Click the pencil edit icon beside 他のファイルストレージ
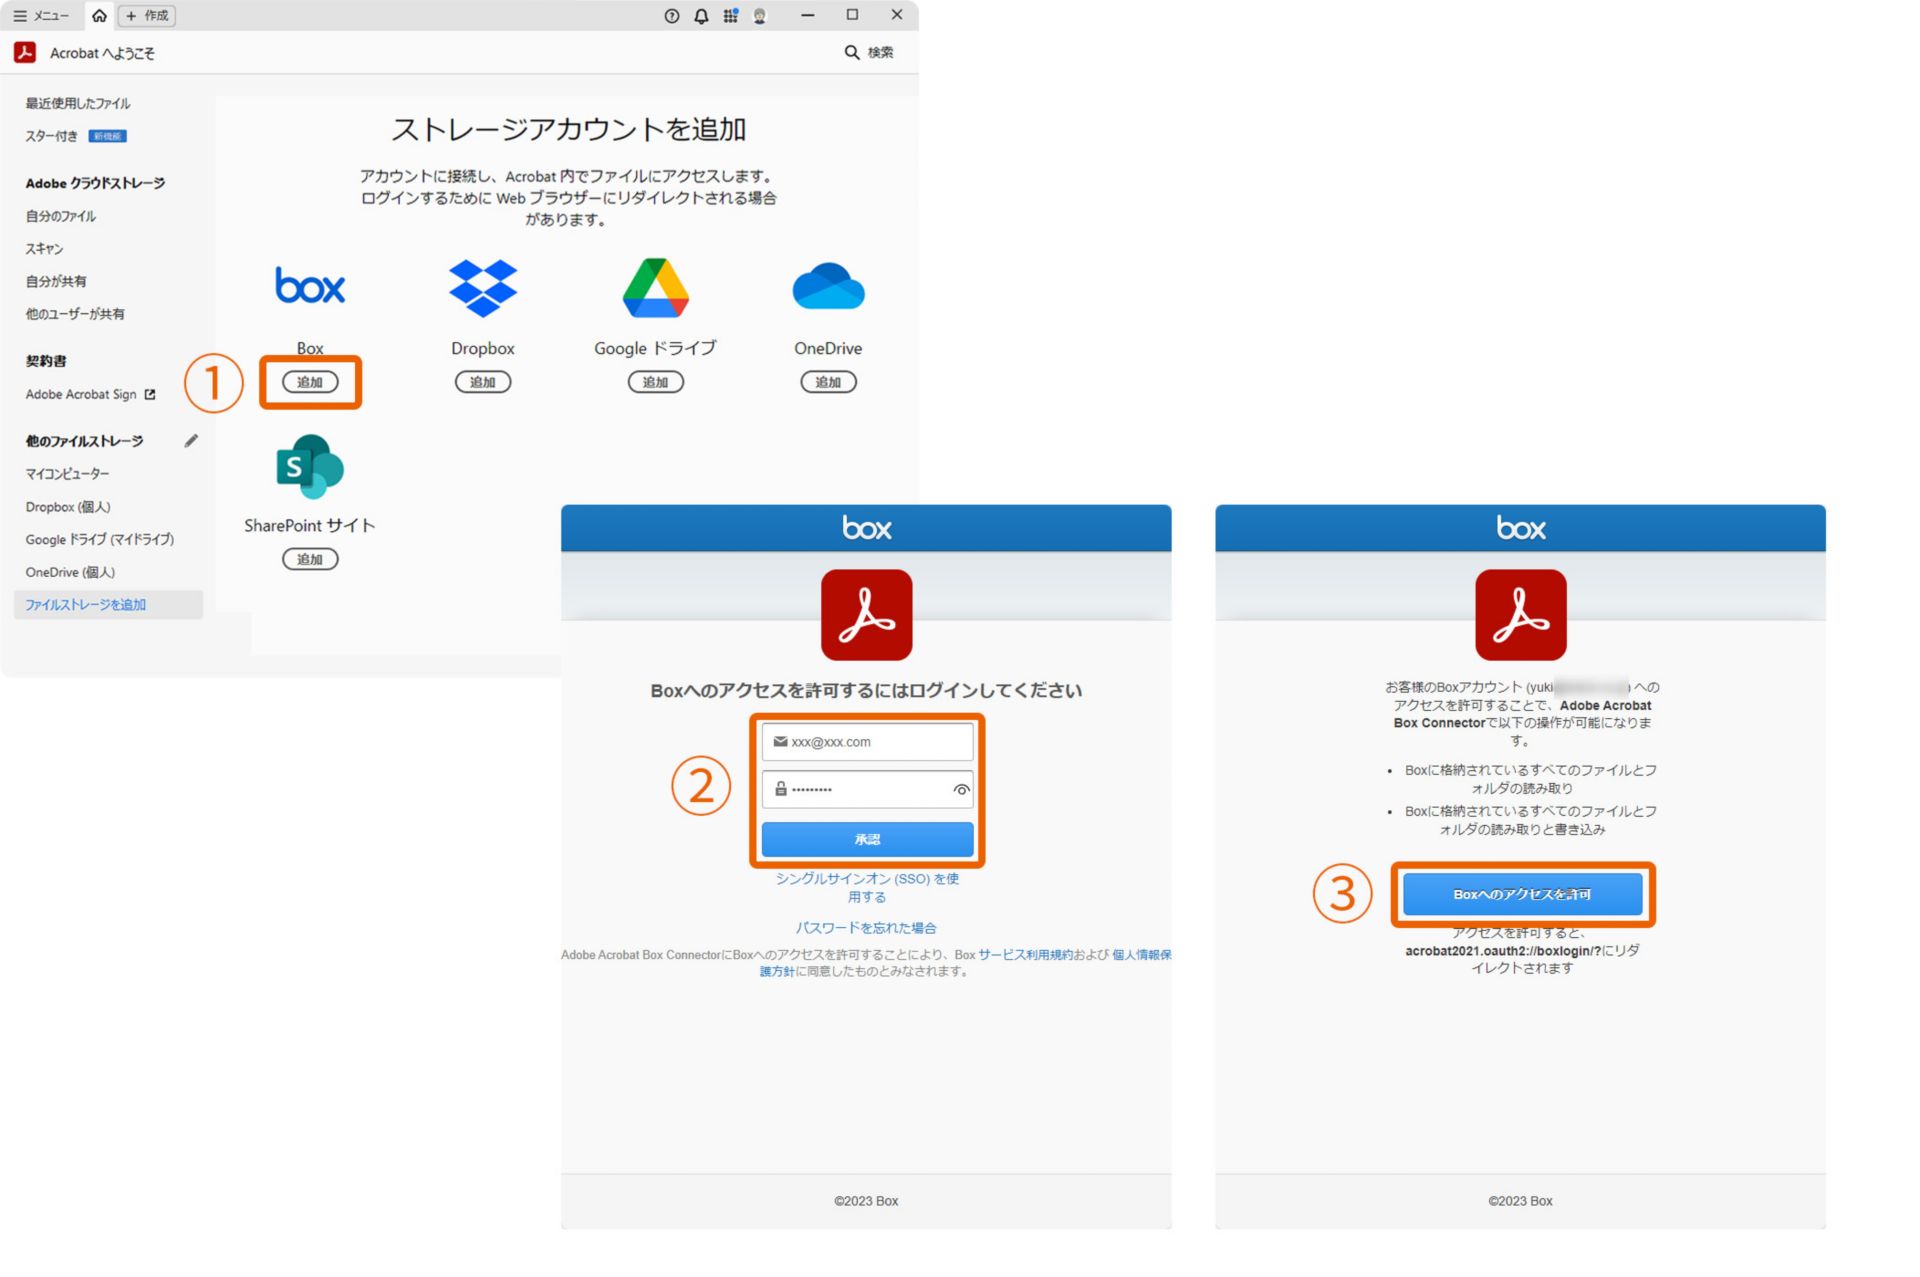 pyautogui.click(x=191, y=441)
